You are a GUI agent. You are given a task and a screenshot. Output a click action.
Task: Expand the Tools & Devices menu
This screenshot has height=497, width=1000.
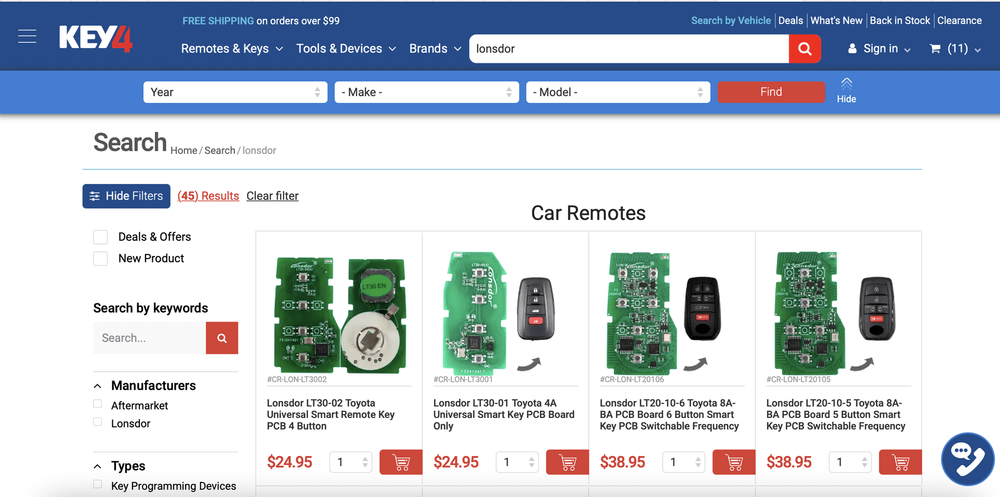pyautogui.click(x=346, y=48)
